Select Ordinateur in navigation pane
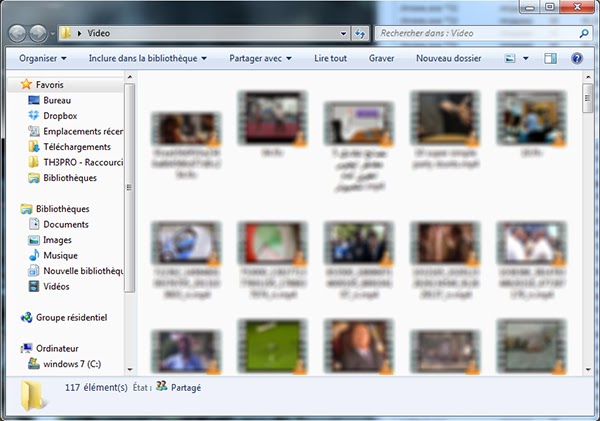The image size is (600, 421). point(57,348)
